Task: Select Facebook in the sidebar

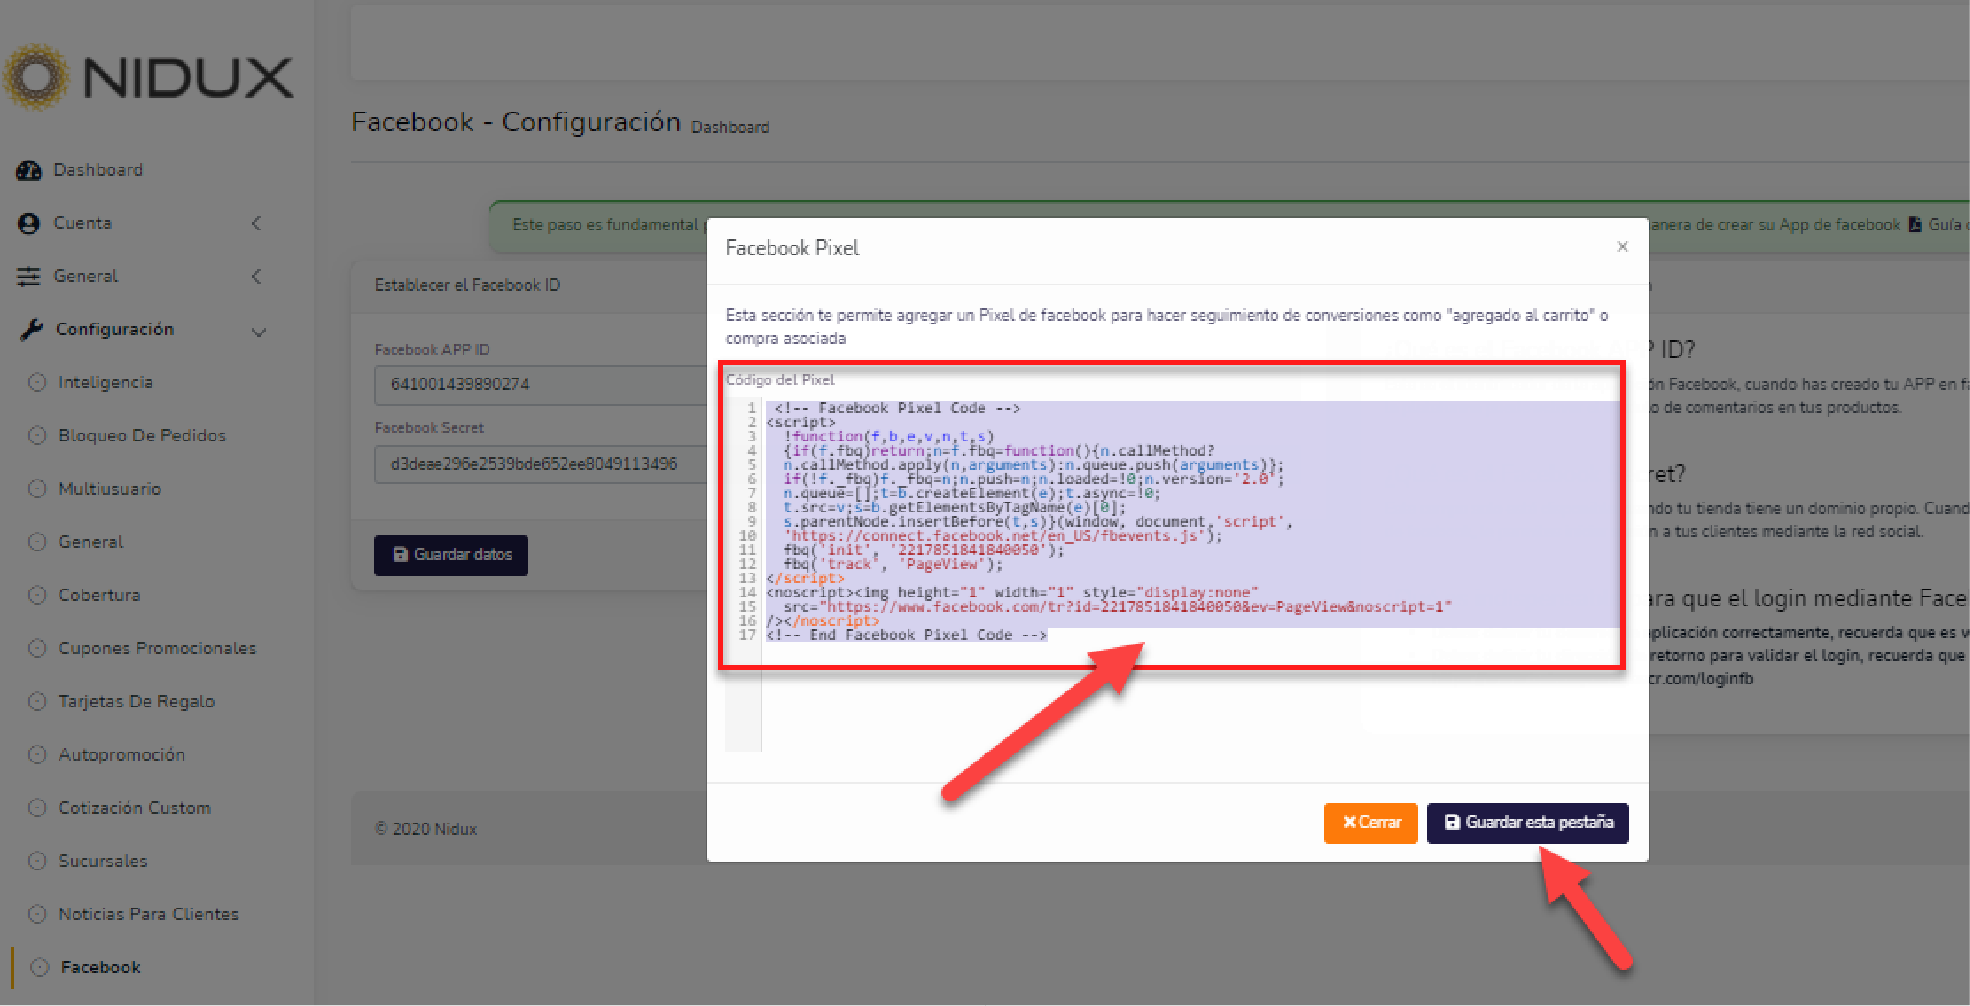Action: [101, 967]
